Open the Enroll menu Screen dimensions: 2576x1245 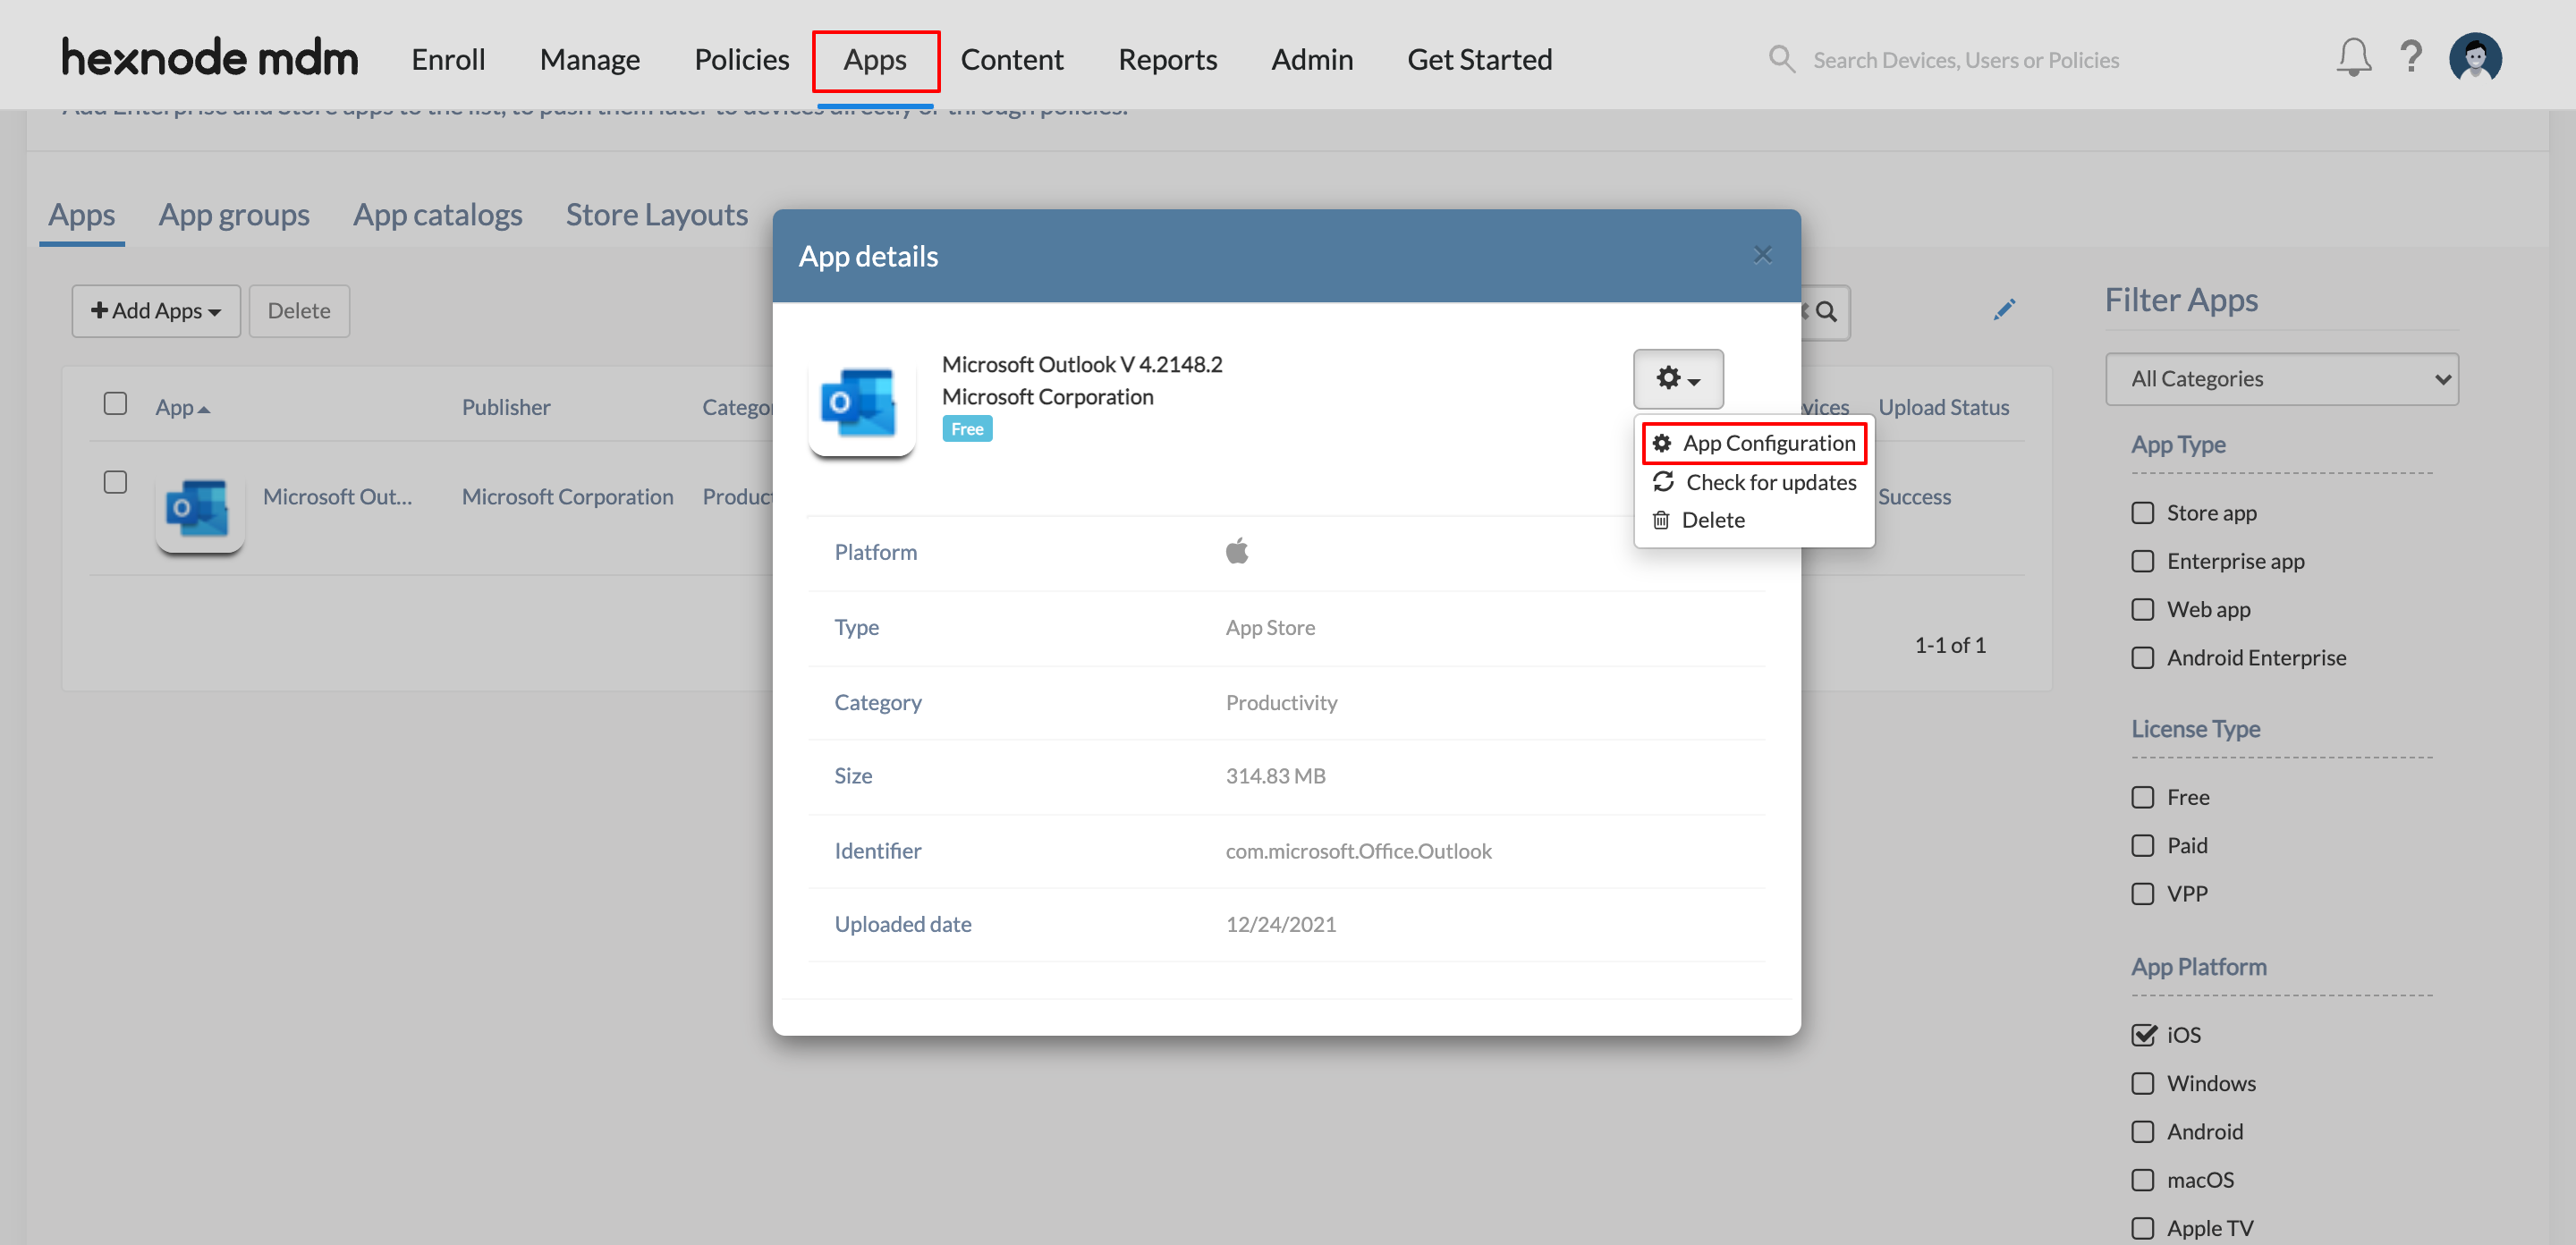pyautogui.click(x=448, y=59)
